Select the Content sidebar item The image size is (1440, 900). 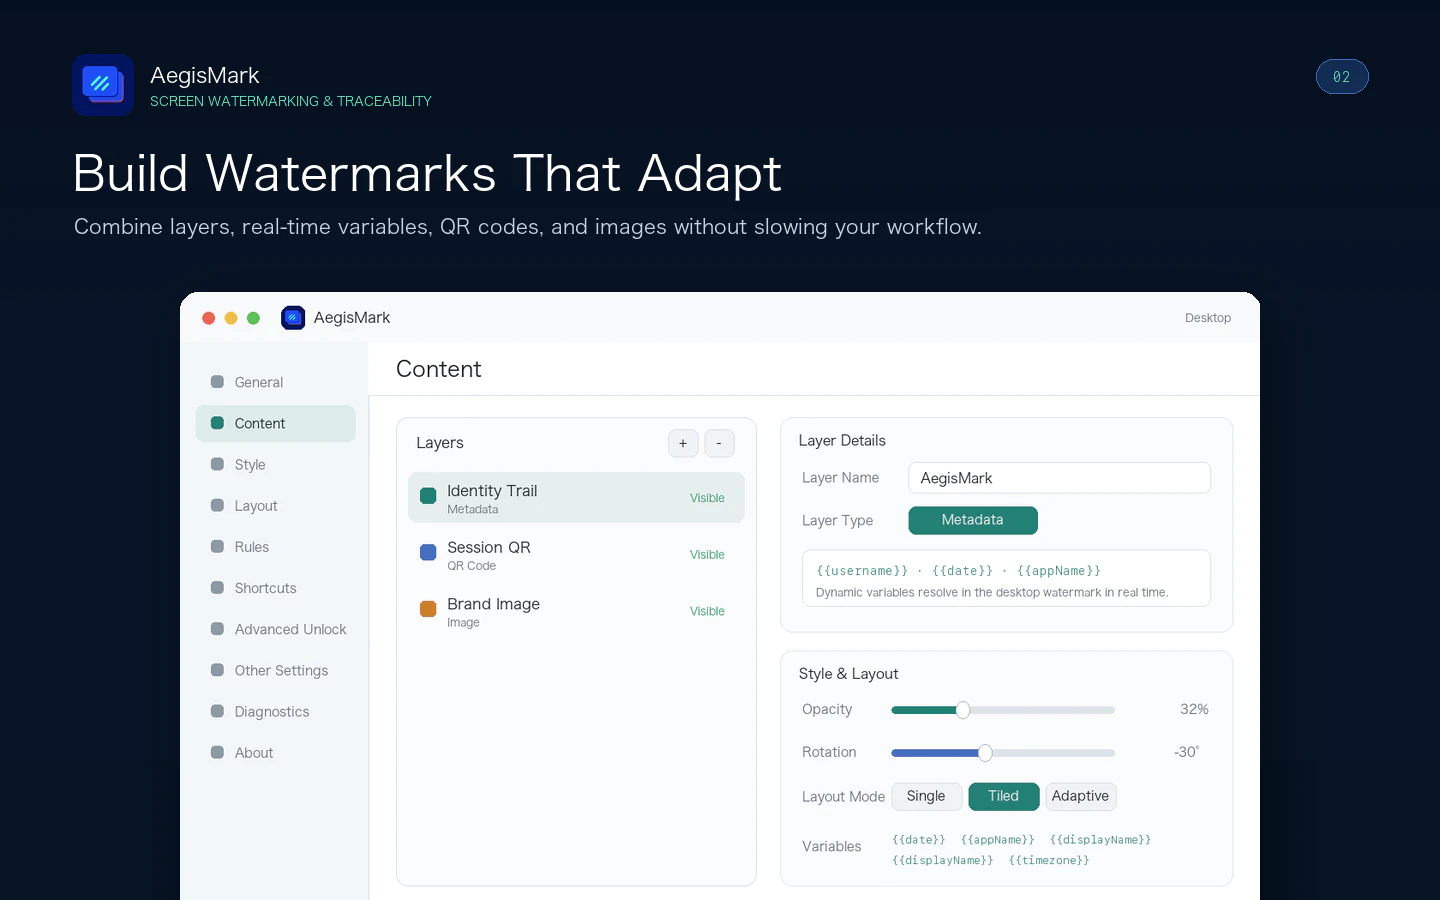[275, 423]
